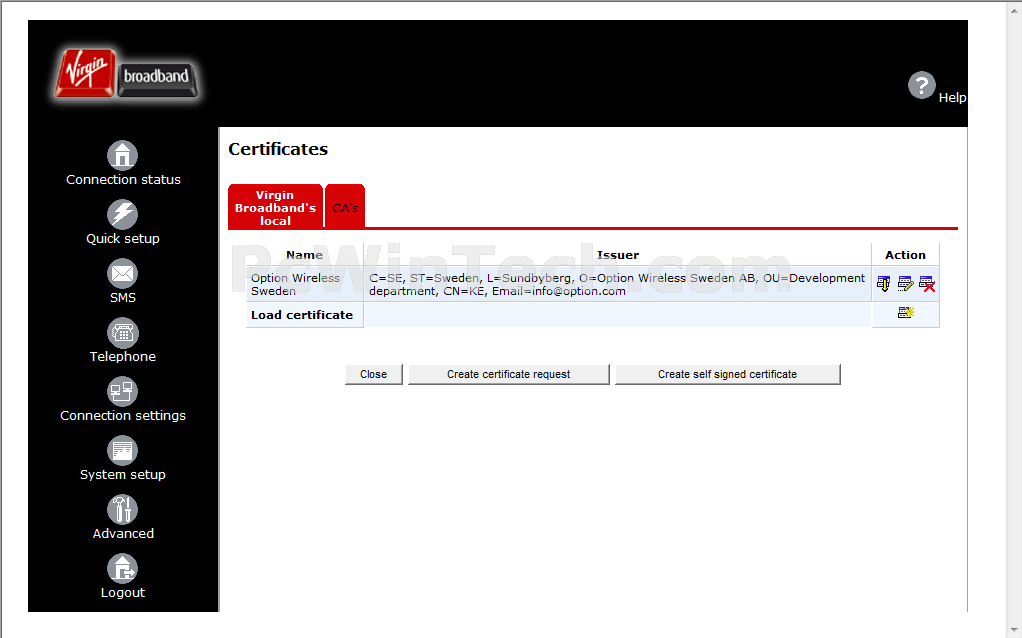Delete the Option Wireless Sweden certificate
This screenshot has width=1022, height=638.
pyautogui.click(x=927, y=283)
